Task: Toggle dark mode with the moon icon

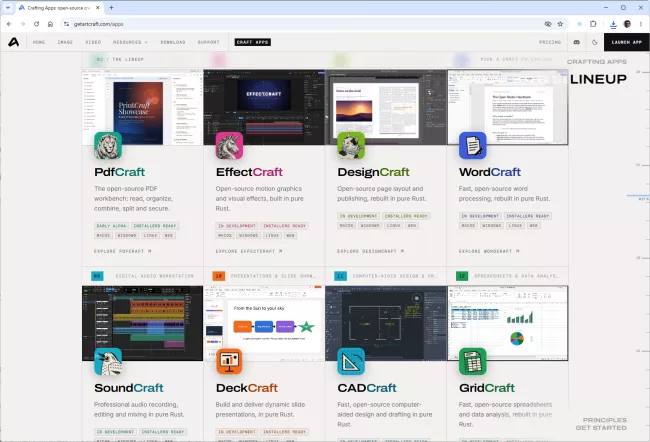Action: [595, 42]
